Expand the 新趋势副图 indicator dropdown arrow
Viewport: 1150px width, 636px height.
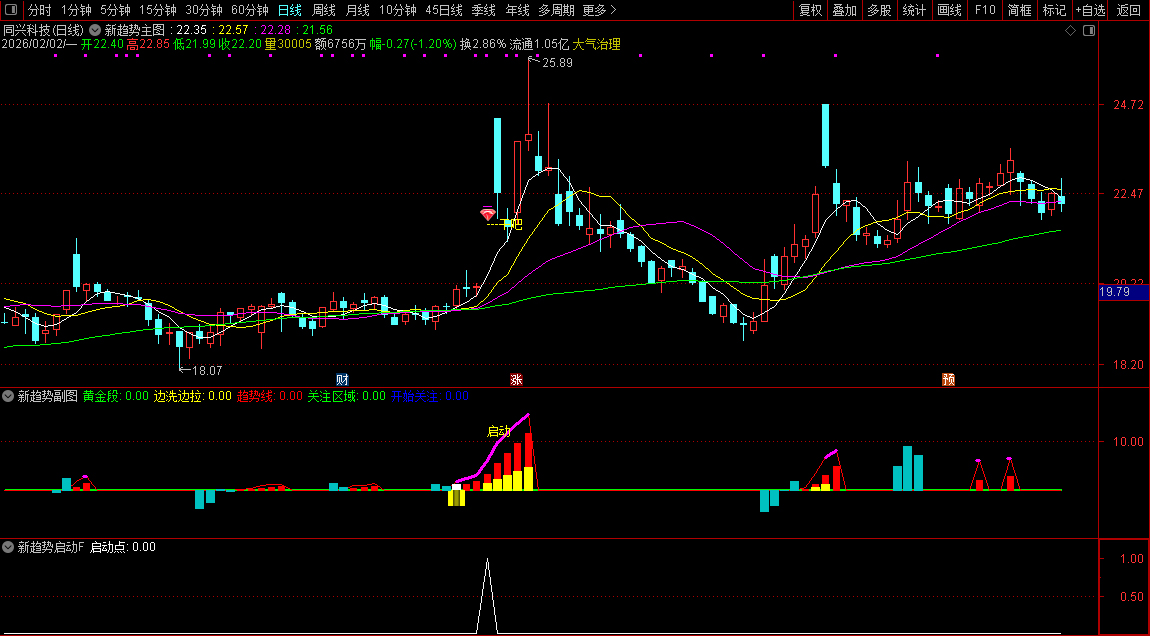(9, 396)
